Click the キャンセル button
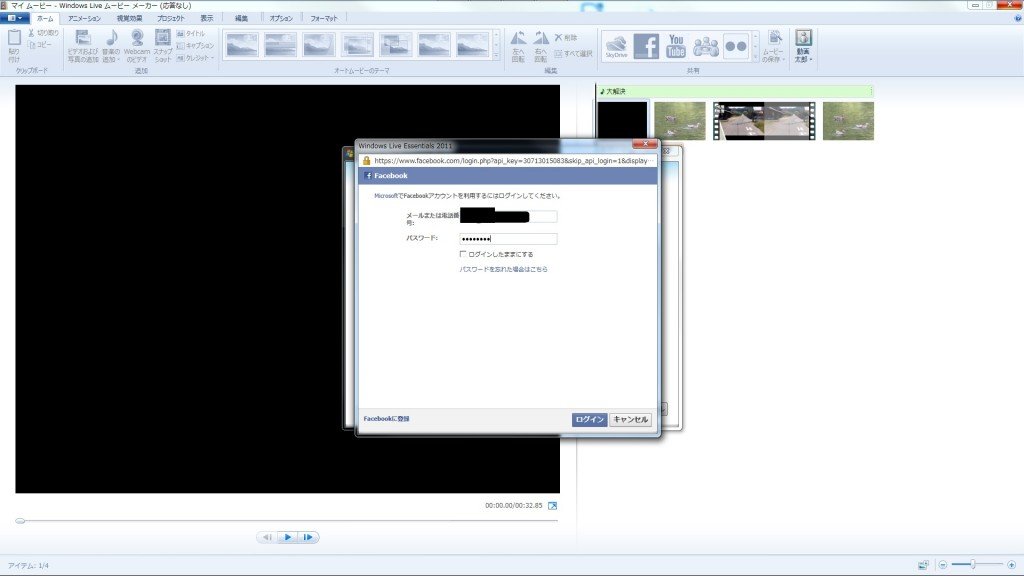The image size is (1024, 576). pos(630,419)
